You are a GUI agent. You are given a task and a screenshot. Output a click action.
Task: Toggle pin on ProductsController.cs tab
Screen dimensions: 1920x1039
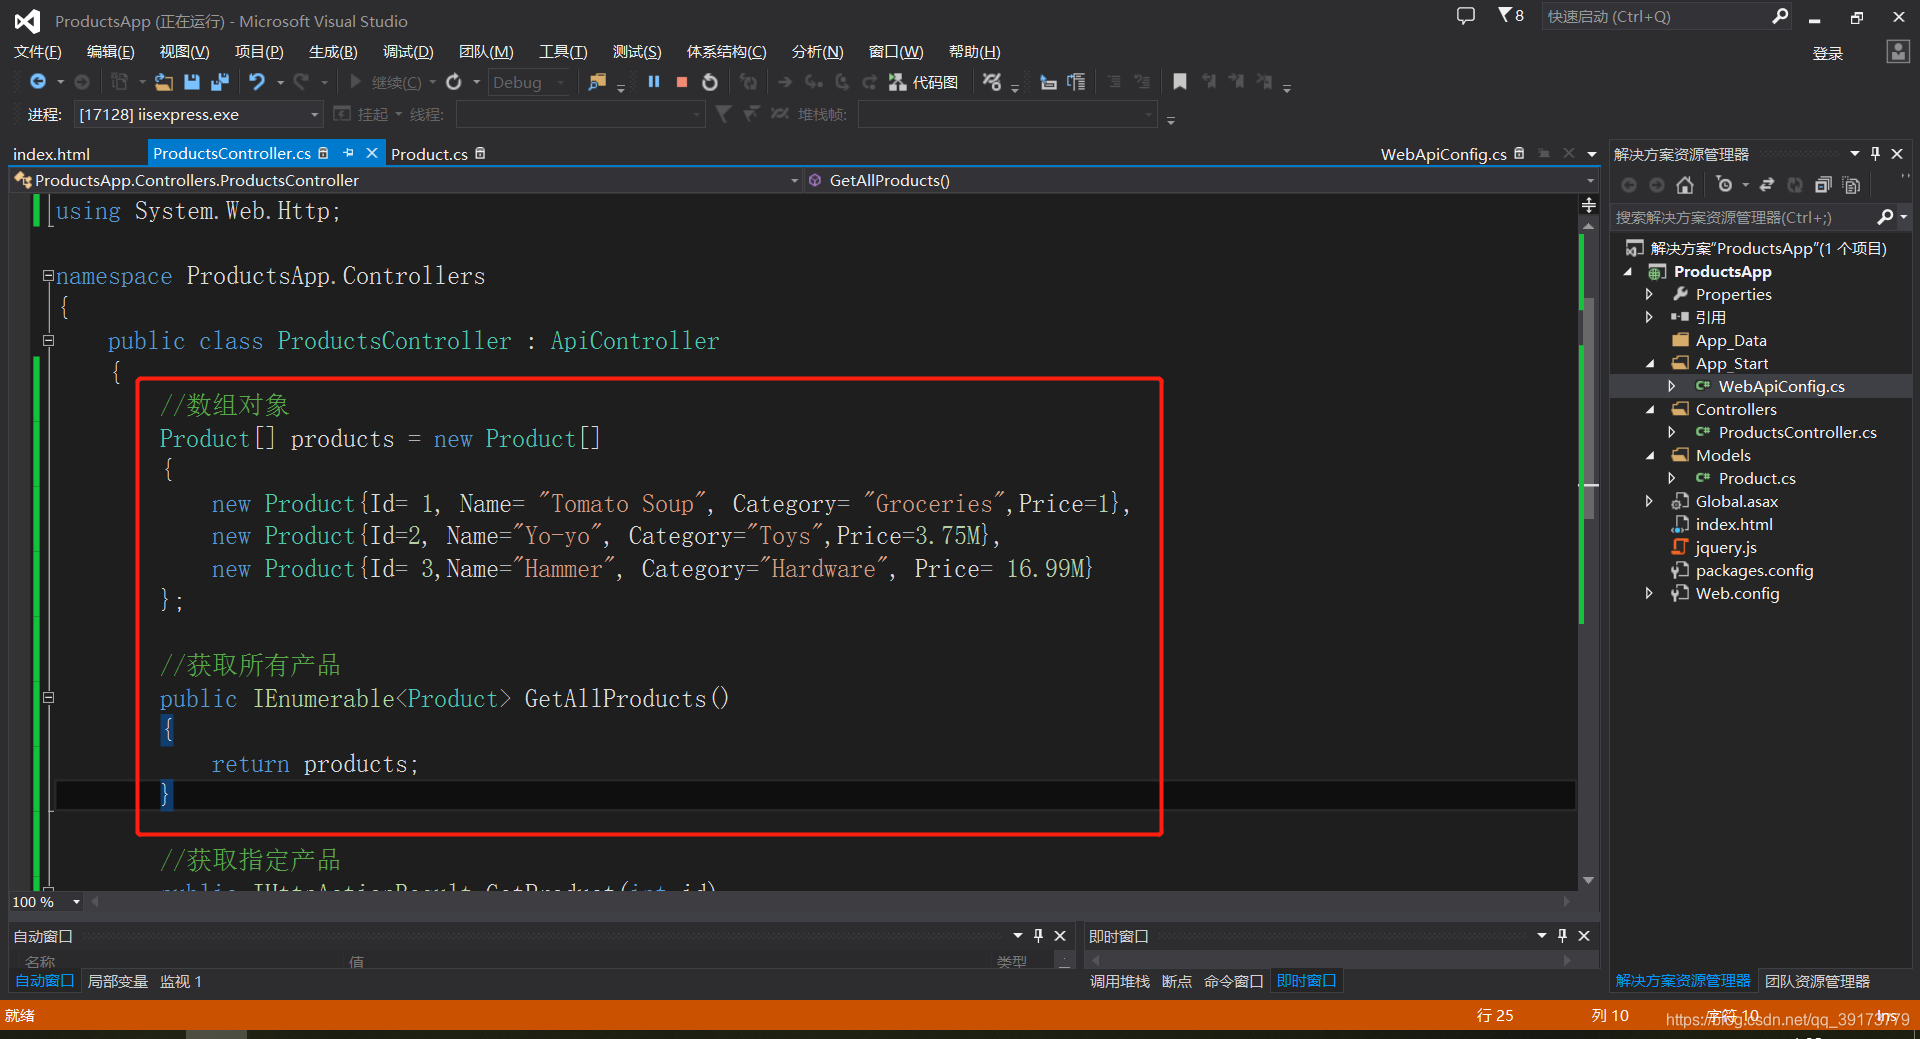click(348, 153)
